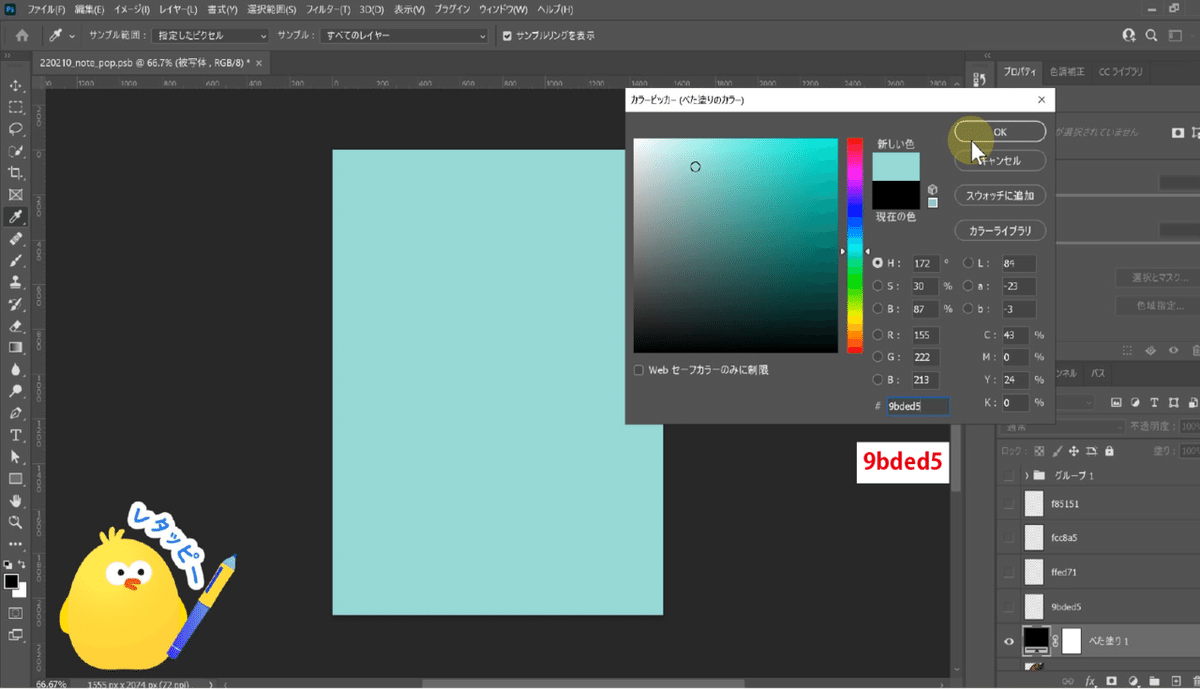The image size is (1200, 689).
Task: Open the フィルター(T) menu
Action: click(x=327, y=9)
